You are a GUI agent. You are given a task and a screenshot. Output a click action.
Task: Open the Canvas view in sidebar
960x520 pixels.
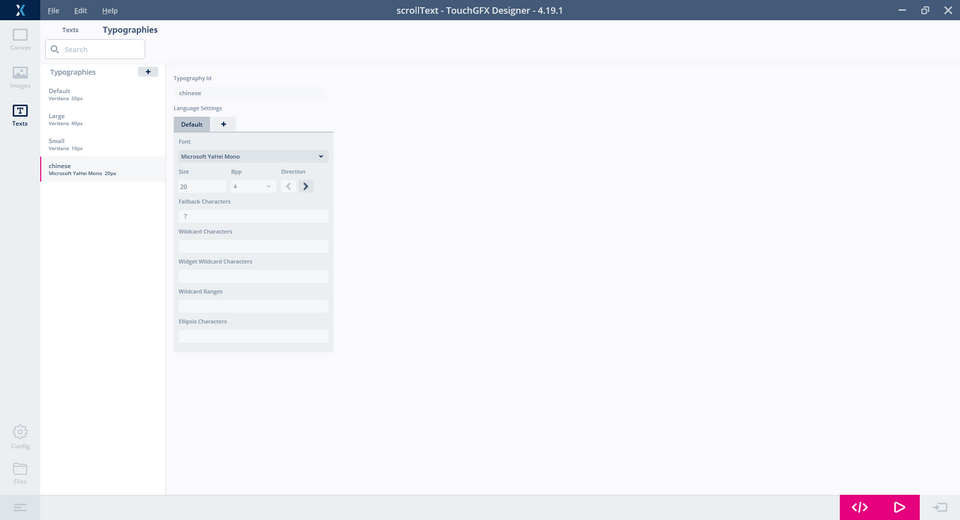[20, 39]
